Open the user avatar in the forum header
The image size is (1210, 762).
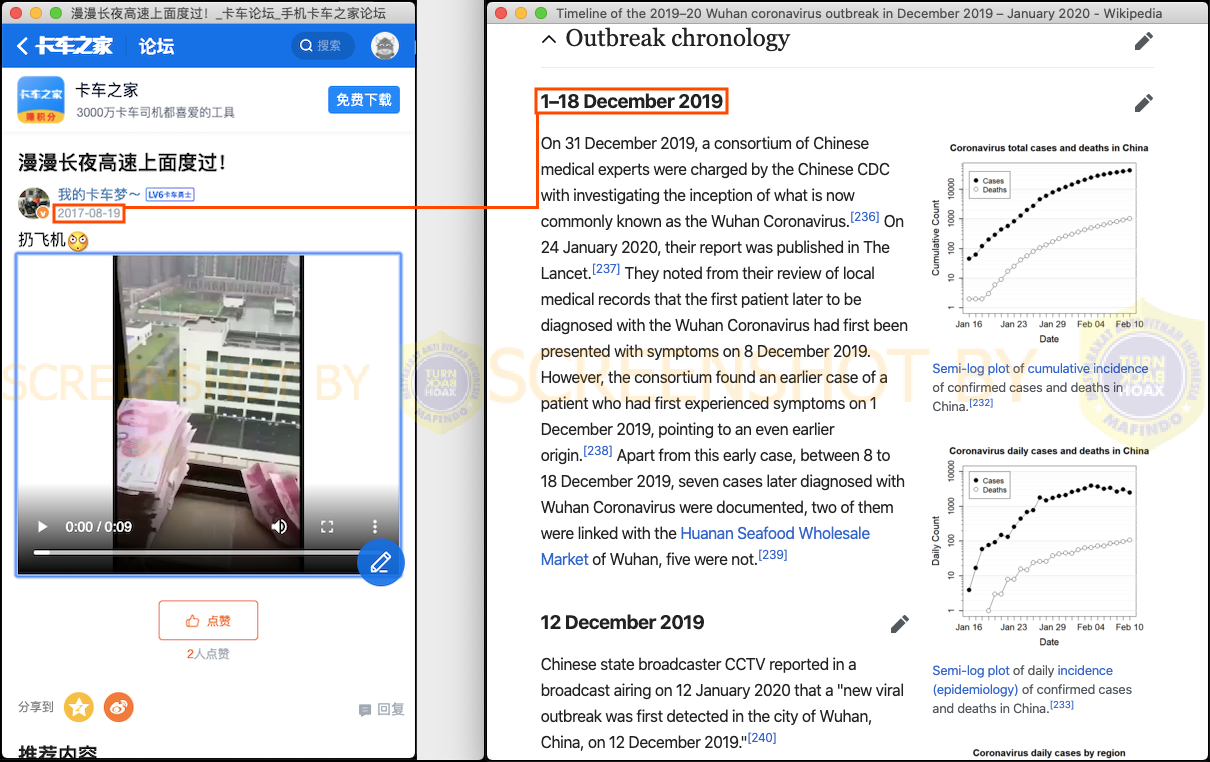click(384, 46)
